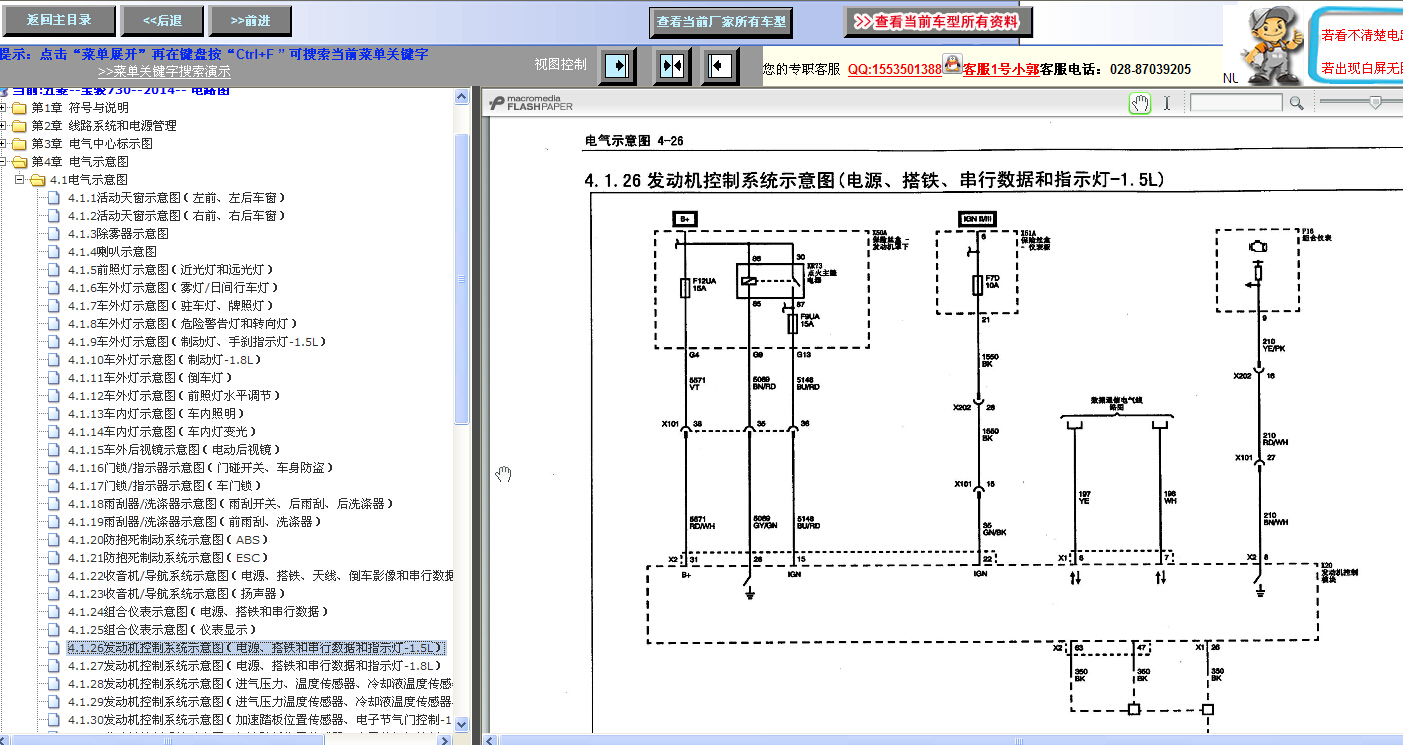Click the page icon next to 4.1.20防抱死制动系统示意图(ABS)
Image resolution: width=1403 pixels, height=745 pixels.
[x=55, y=540]
